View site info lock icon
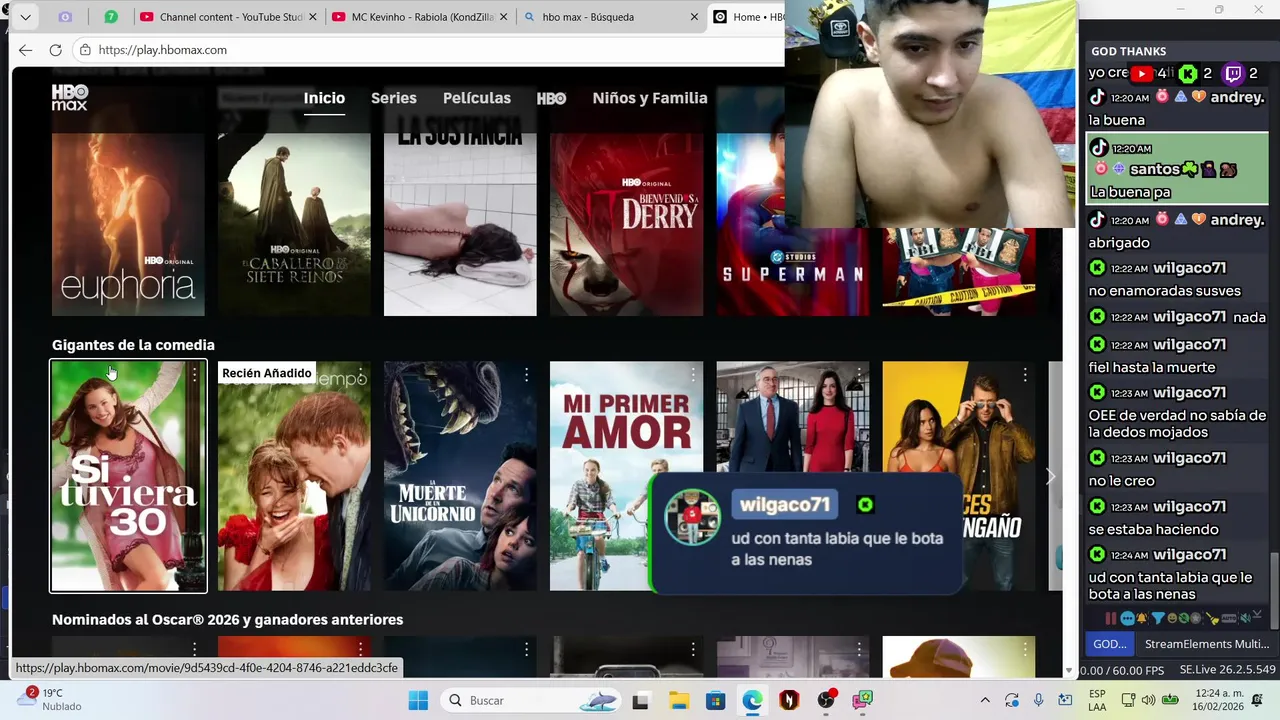Screen dimensions: 1280x720 click(x=85, y=50)
